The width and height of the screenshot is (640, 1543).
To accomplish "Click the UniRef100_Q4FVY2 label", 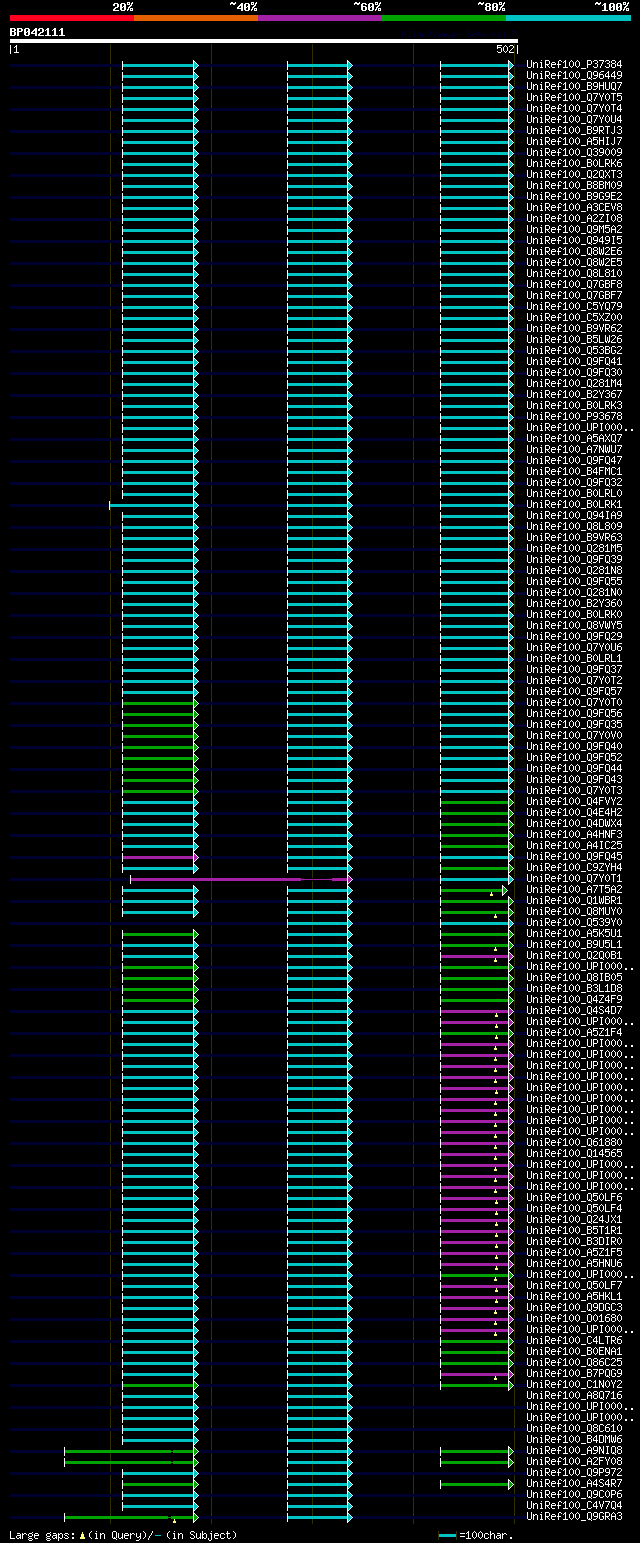I will pos(574,801).
